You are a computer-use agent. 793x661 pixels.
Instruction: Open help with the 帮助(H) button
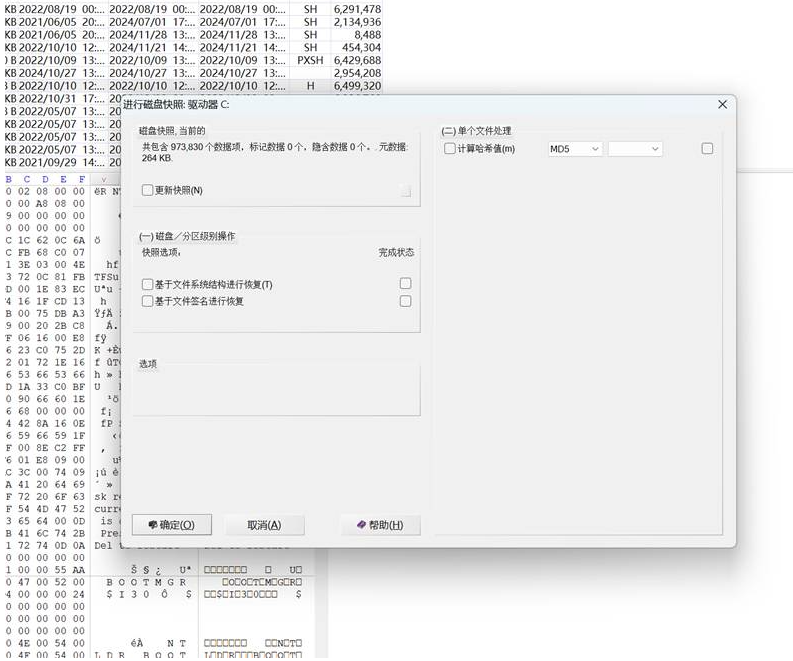pyautogui.click(x=380, y=525)
